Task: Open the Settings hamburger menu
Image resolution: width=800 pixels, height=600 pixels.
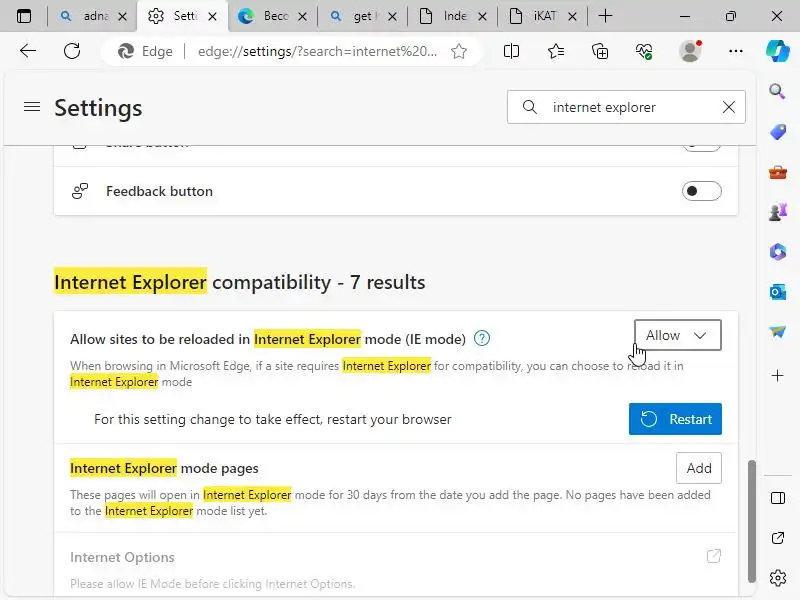Action: pyautogui.click(x=32, y=107)
